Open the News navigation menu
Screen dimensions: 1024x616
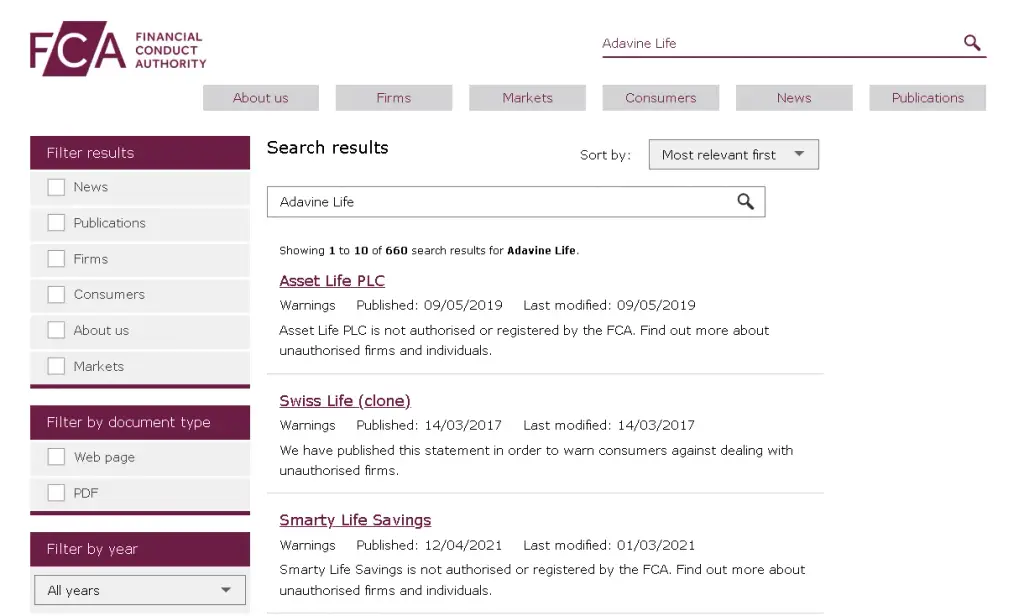[794, 98]
